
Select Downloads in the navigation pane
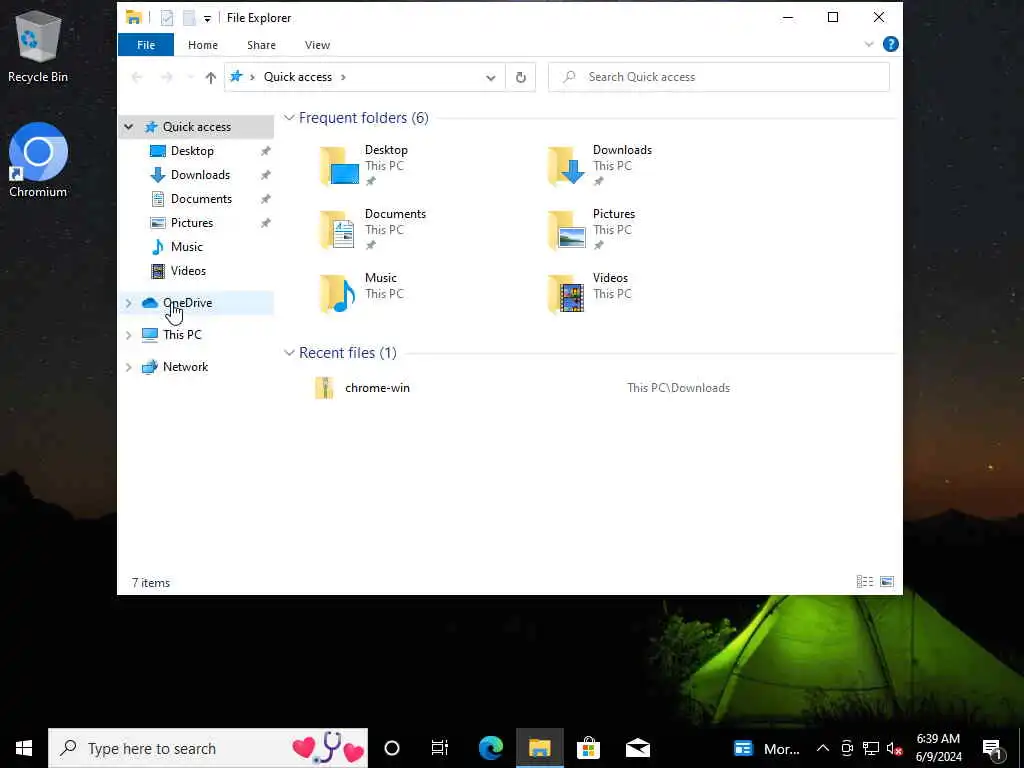(200, 175)
